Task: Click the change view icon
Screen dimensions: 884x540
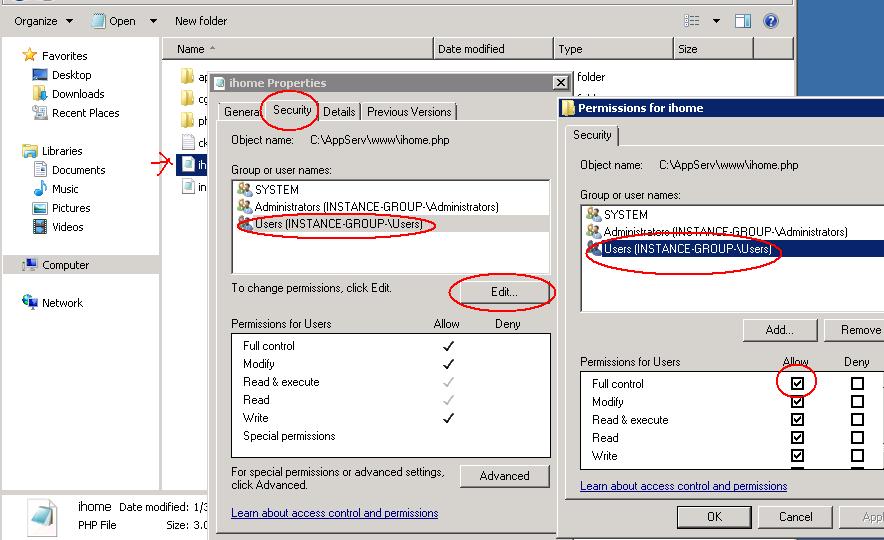Action: point(692,20)
